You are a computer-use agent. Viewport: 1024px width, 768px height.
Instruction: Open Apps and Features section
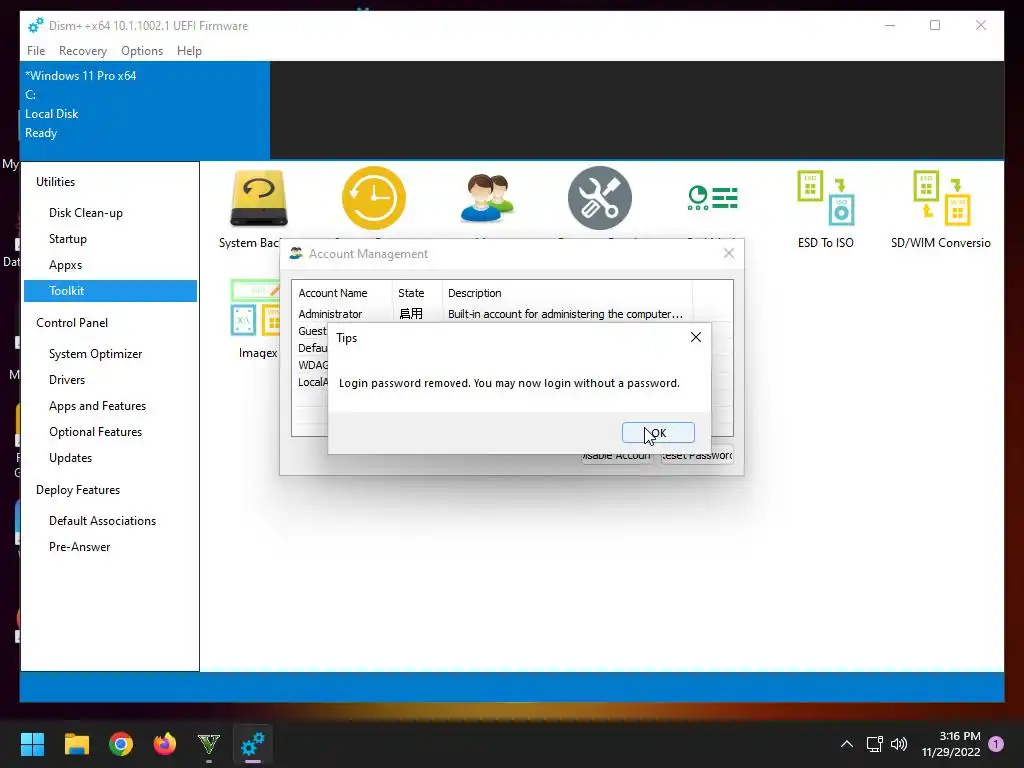click(x=110, y=406)
